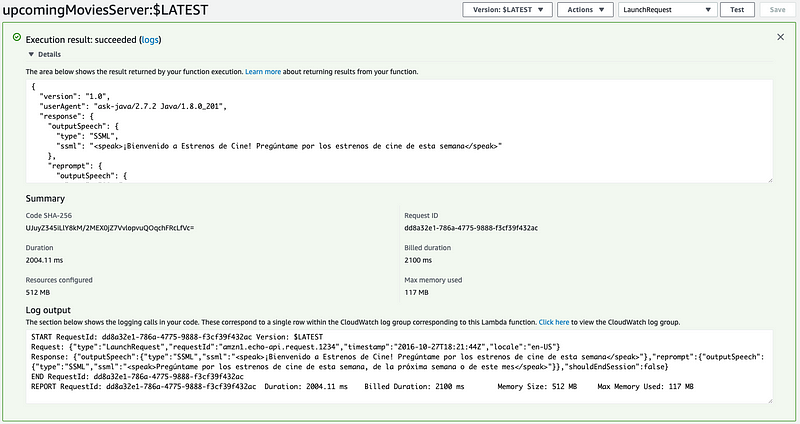Open the Actions dropdown menu

(x=583, y=9)
